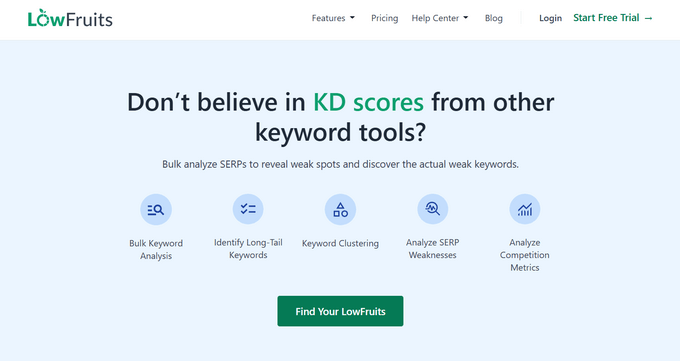Select the Bulk Keyword Analysis label
The height and width of the screenshot is (361, 680).
pos(156,249)
